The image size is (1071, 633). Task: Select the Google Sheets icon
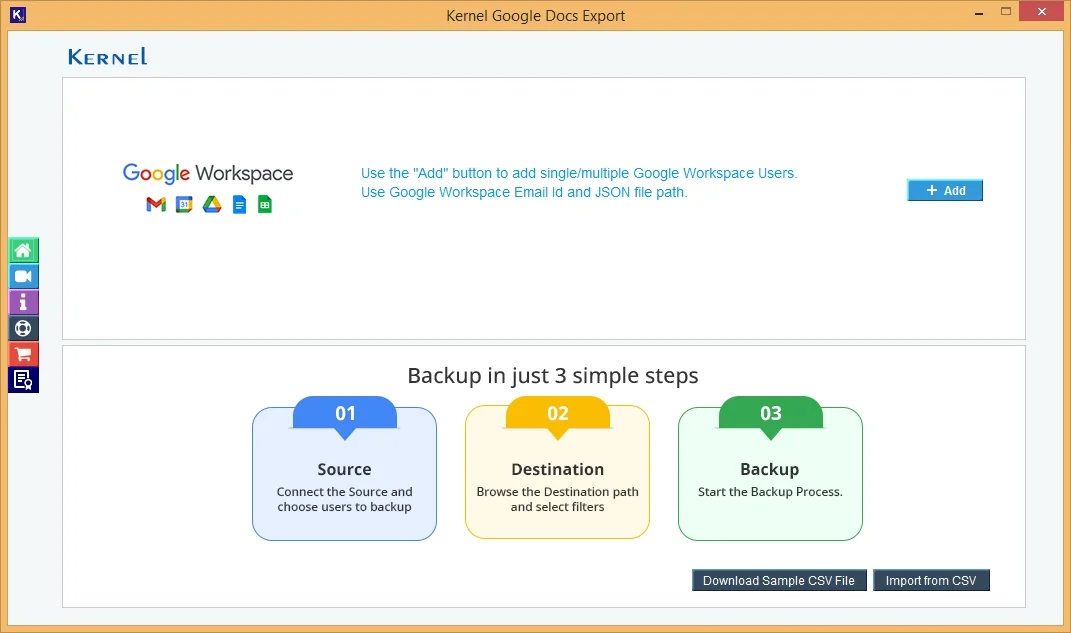click(x=266, y=204)
